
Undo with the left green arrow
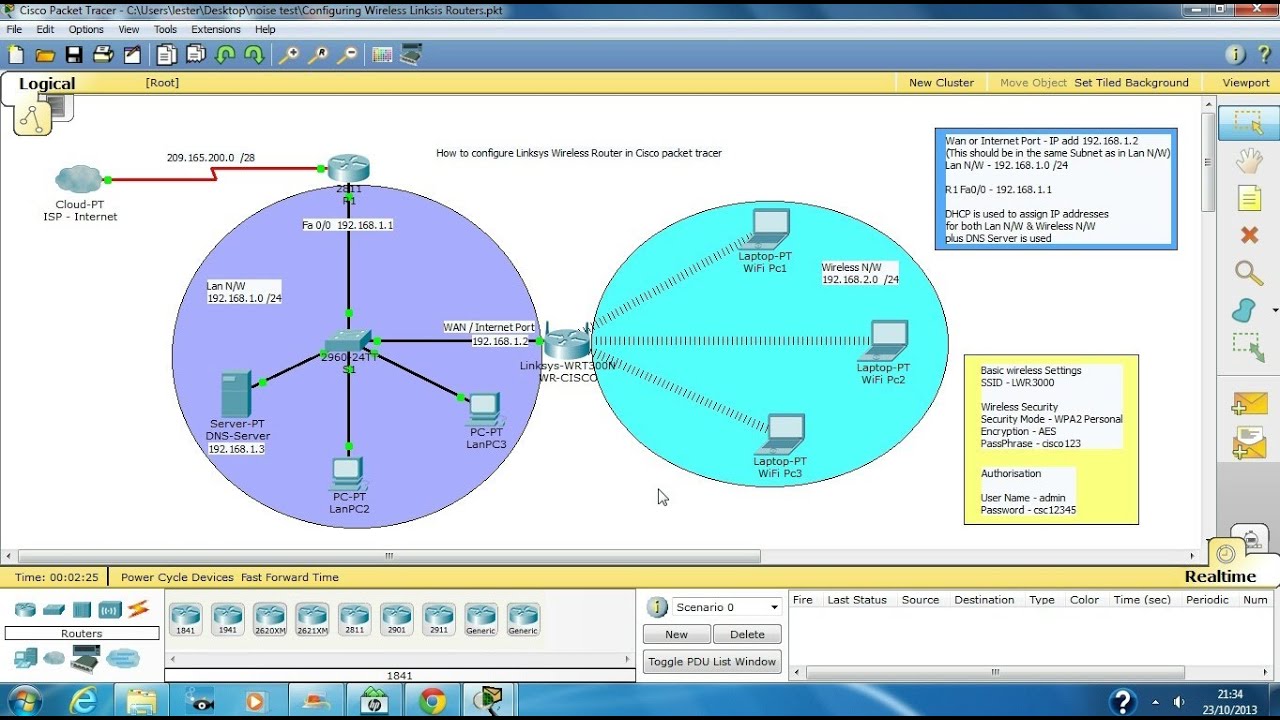point(226,55)
